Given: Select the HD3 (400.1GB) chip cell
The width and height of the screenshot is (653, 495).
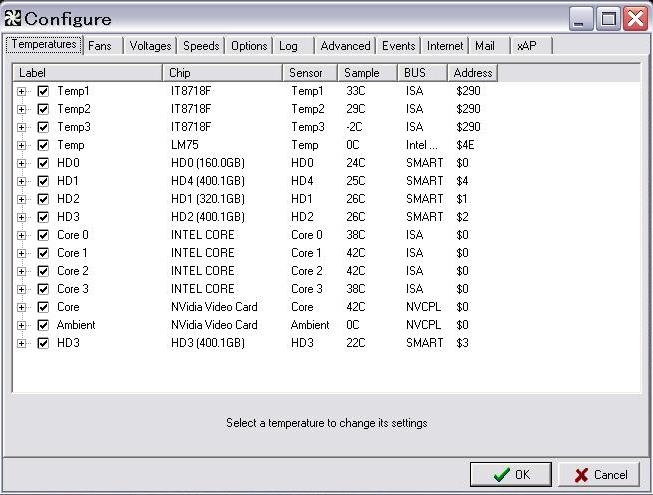Looking at the screenshot, I should coord(208,343).
